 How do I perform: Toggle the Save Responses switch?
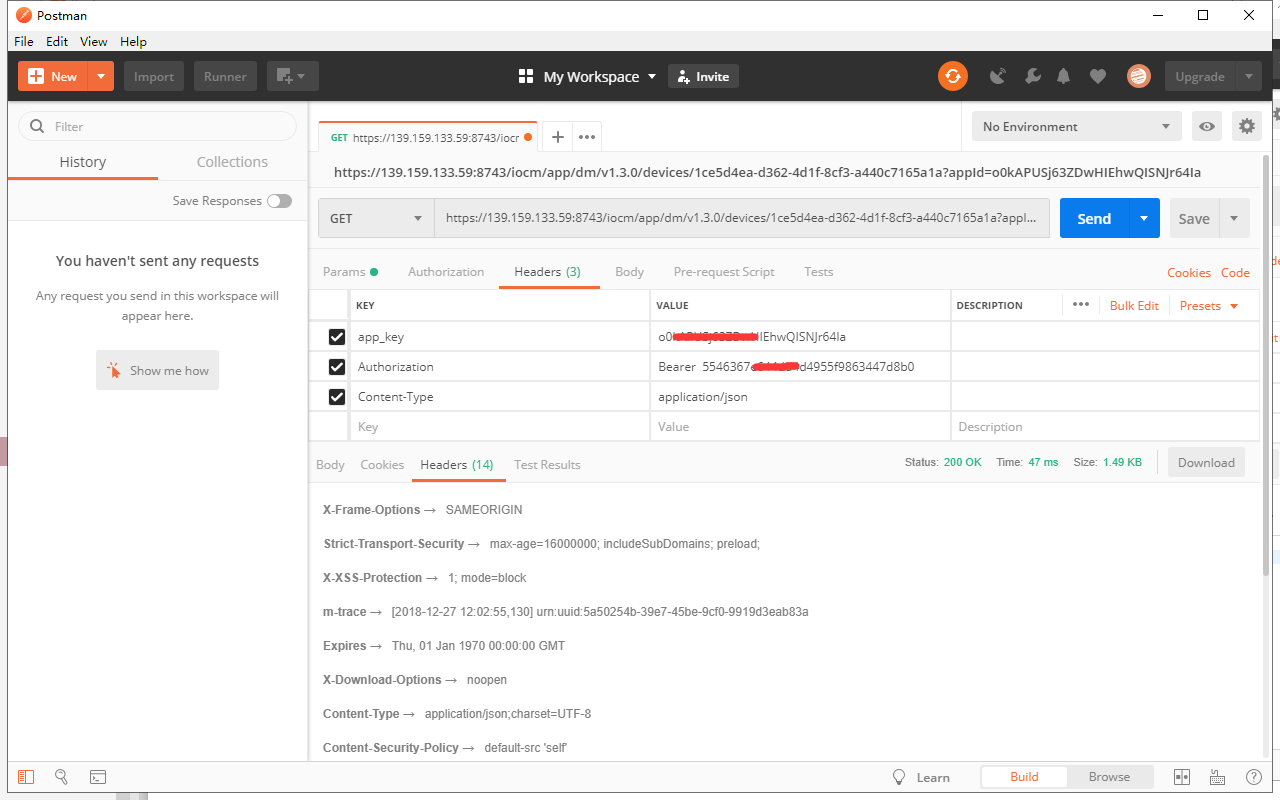[279, 201]
